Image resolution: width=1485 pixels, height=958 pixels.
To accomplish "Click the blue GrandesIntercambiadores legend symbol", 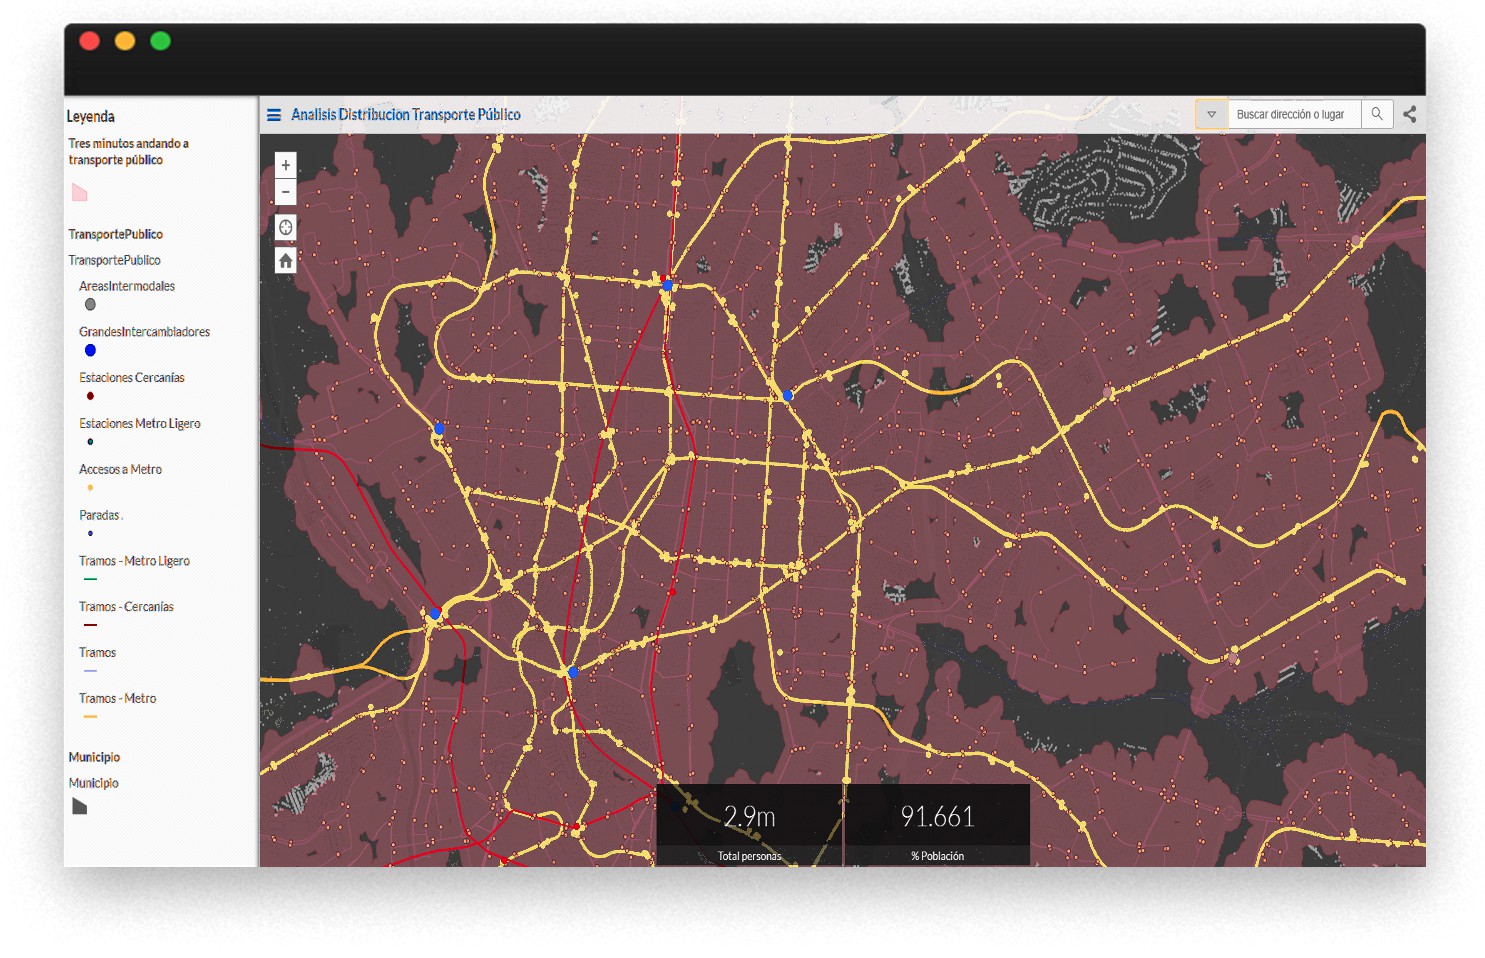I will coord(90,350).
